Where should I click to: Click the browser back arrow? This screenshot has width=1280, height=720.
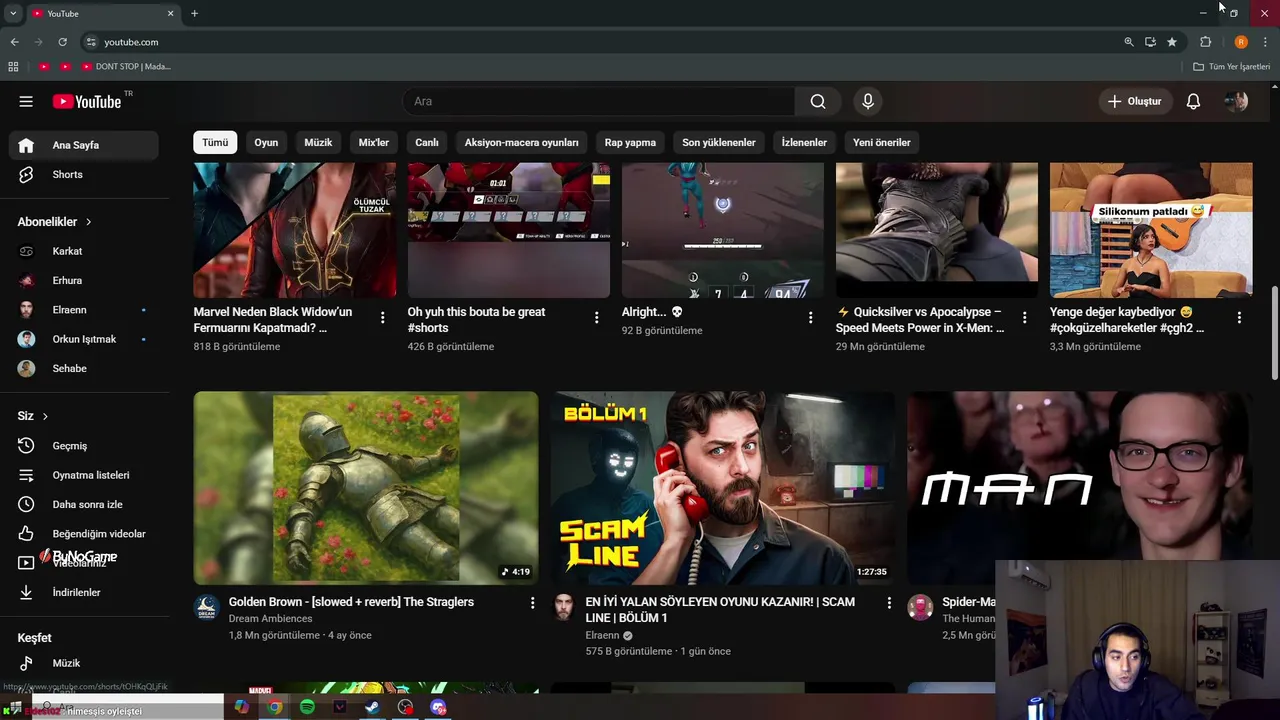click(x=14, y=42)
